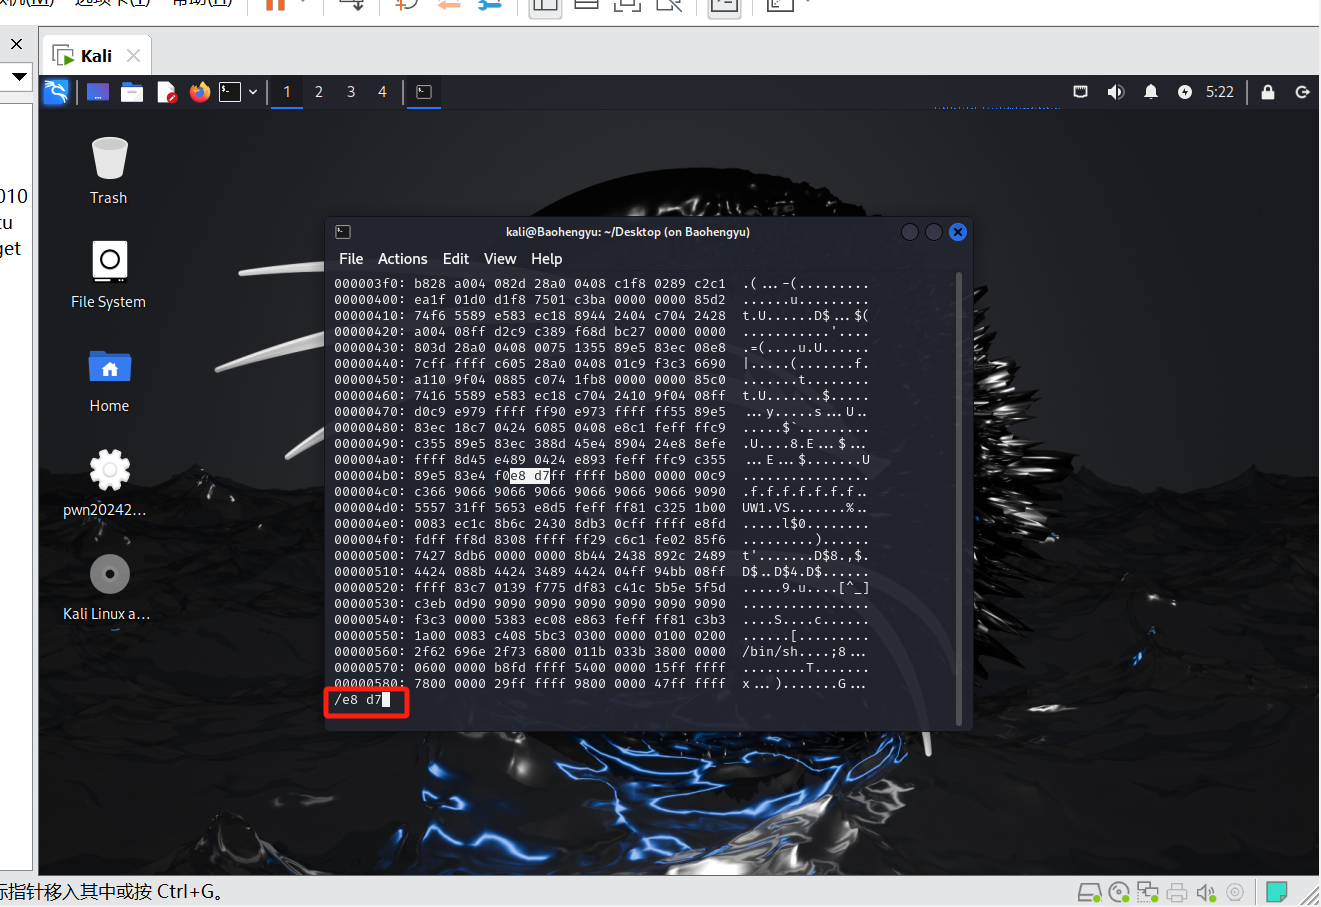Click the VMware printer status icon
Screen dimensions: 1321x907
click(1177, 892)
